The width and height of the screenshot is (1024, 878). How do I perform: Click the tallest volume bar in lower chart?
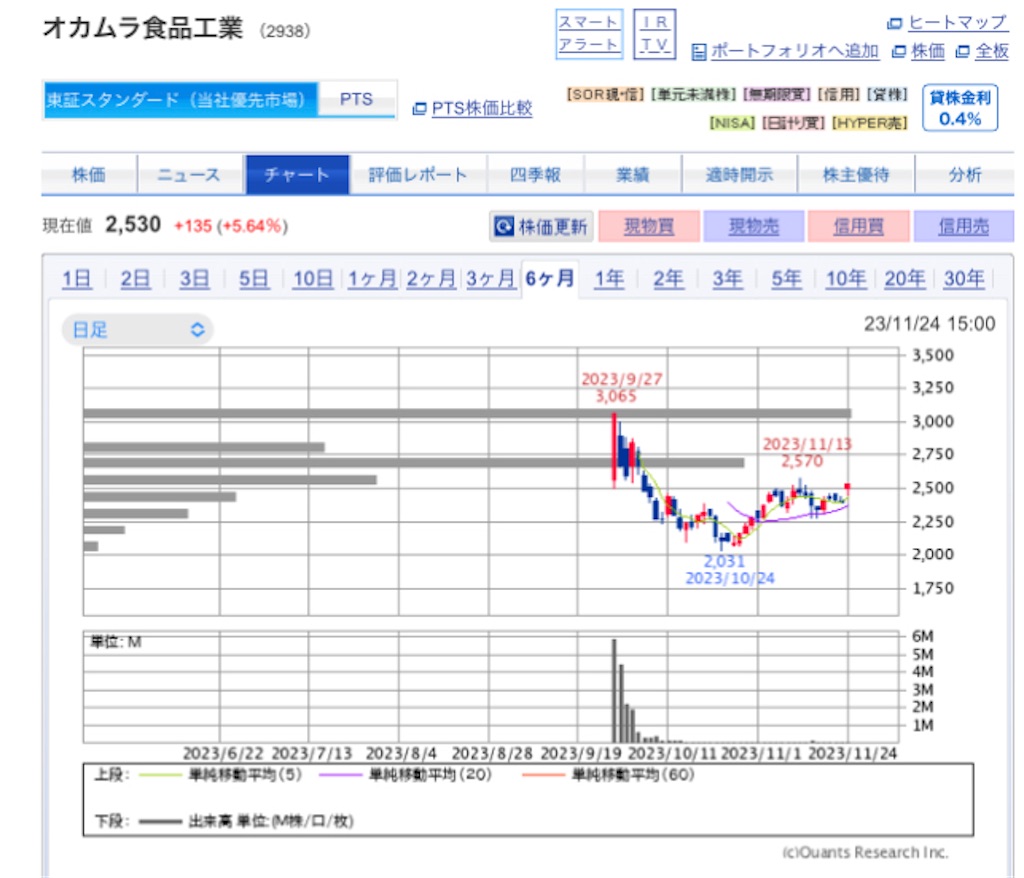pyautogui.click(x=614, y=691)
